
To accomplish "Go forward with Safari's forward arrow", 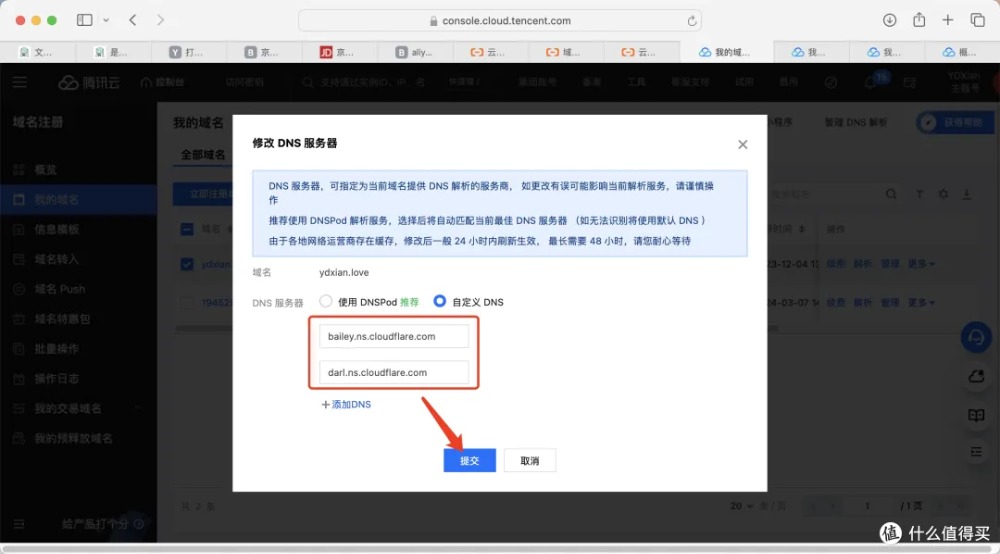I will point(160,20).
